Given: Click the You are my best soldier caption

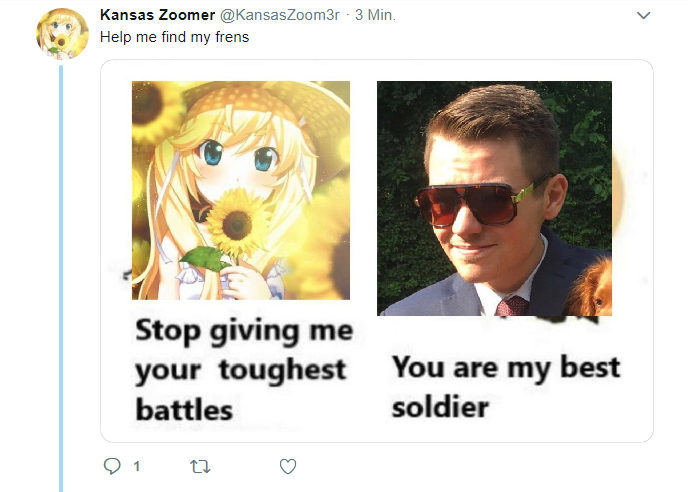Looking at the screenshot, I should (x=506, y=387).
